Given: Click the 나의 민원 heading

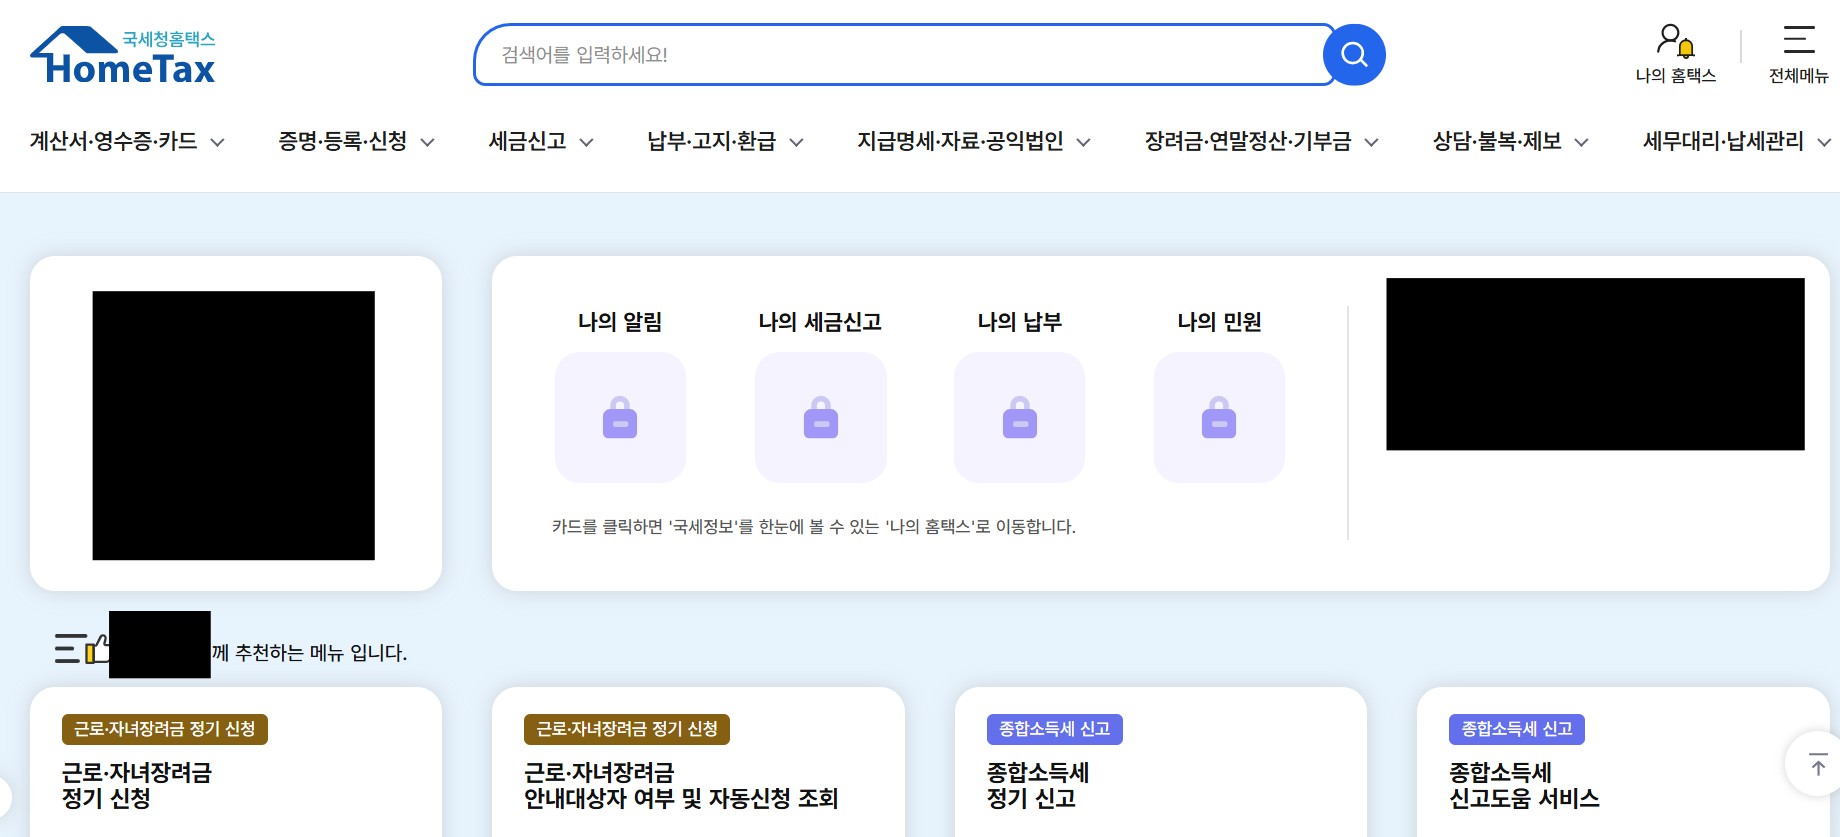Looking at the screenshot, I should (1219, 322).
